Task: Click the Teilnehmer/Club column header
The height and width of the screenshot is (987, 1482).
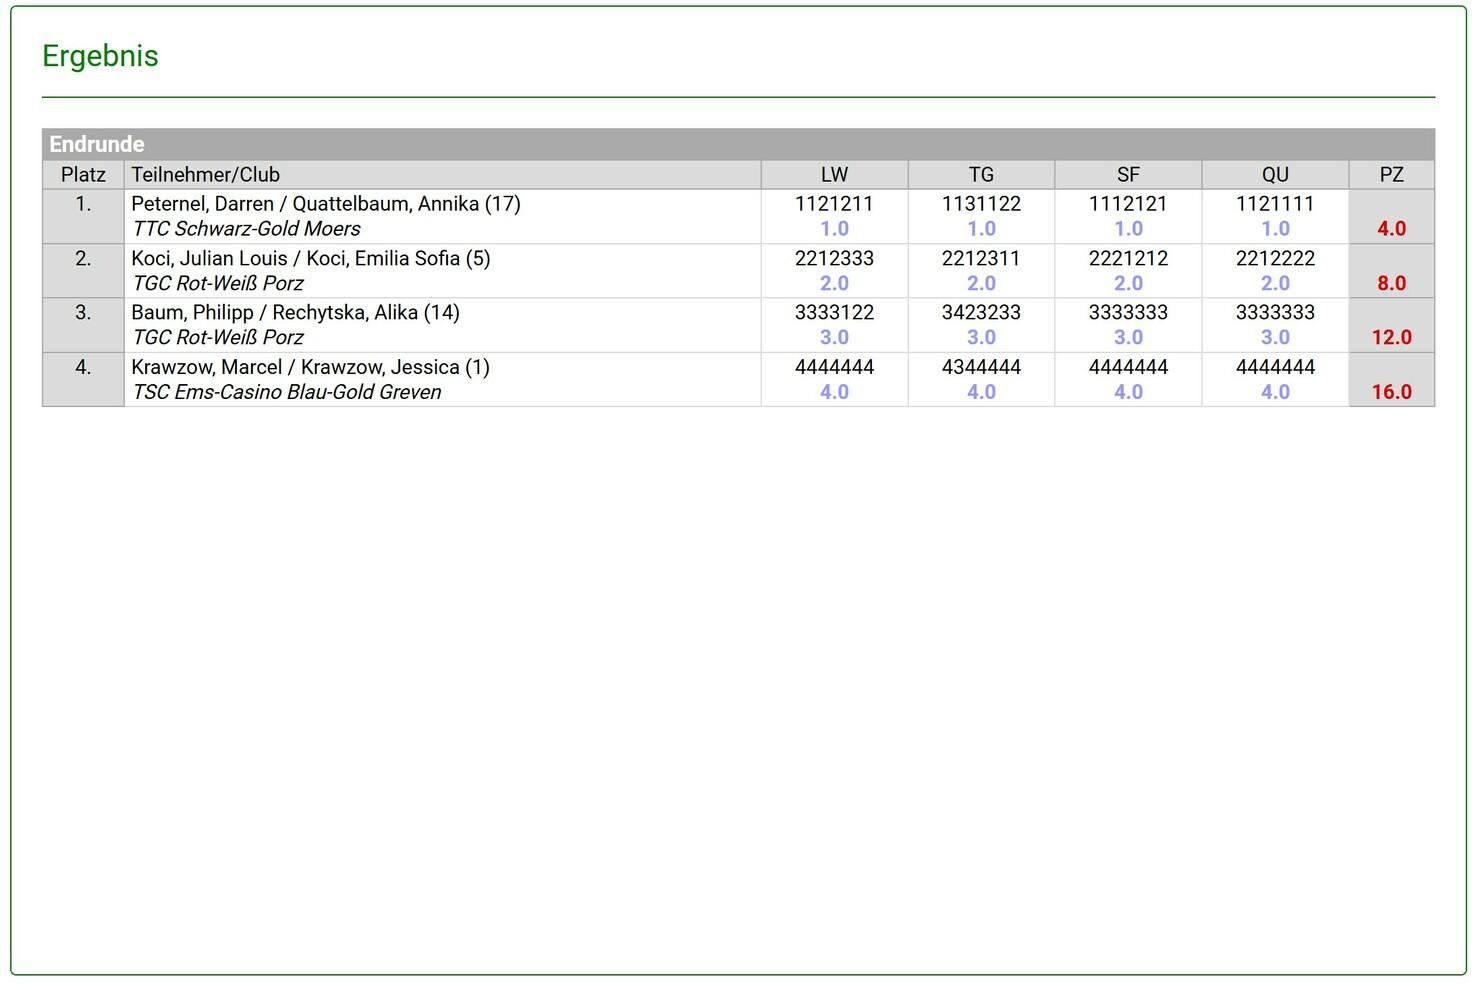Action: 205,175
